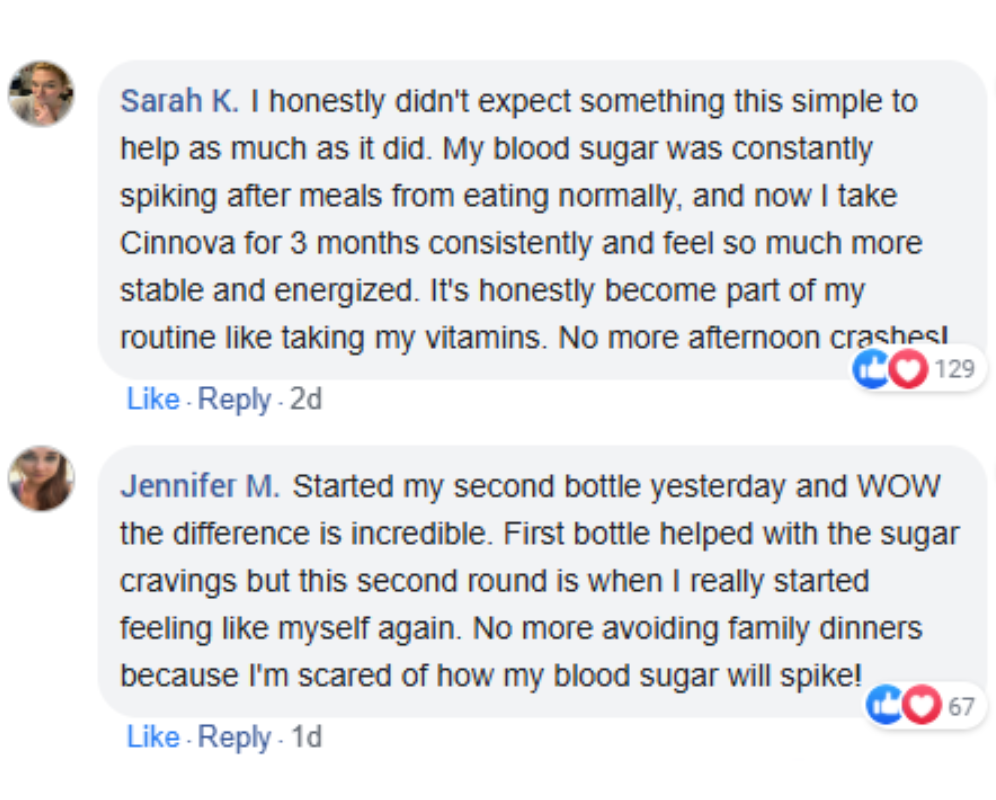Viewport: 996px width, 800px height.
Task: Reply to Jennifer M.'s comment
Action: [x=234, y=737]
